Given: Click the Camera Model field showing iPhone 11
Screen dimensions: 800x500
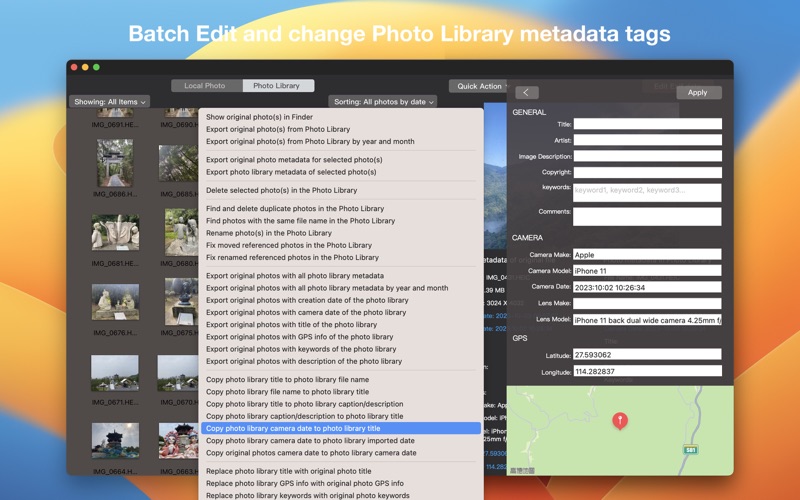Looking at the screenshot, I should click(647, 271).
